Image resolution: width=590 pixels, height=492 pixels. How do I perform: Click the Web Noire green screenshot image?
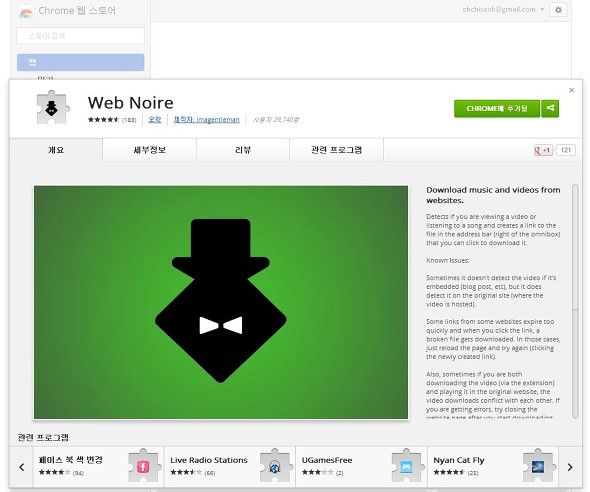point(221,302)
